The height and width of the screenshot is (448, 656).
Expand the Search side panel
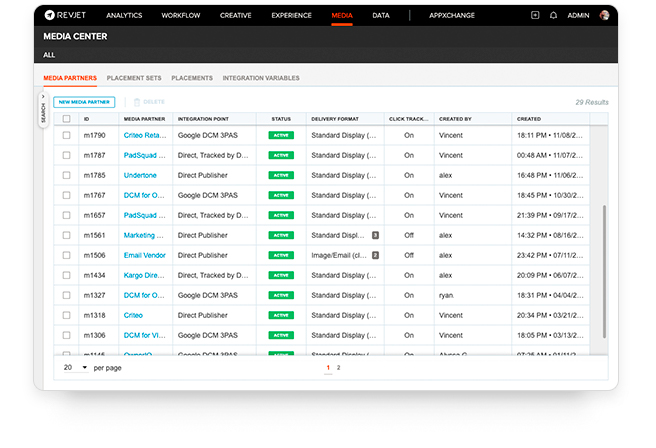click(x=43, y=110)
